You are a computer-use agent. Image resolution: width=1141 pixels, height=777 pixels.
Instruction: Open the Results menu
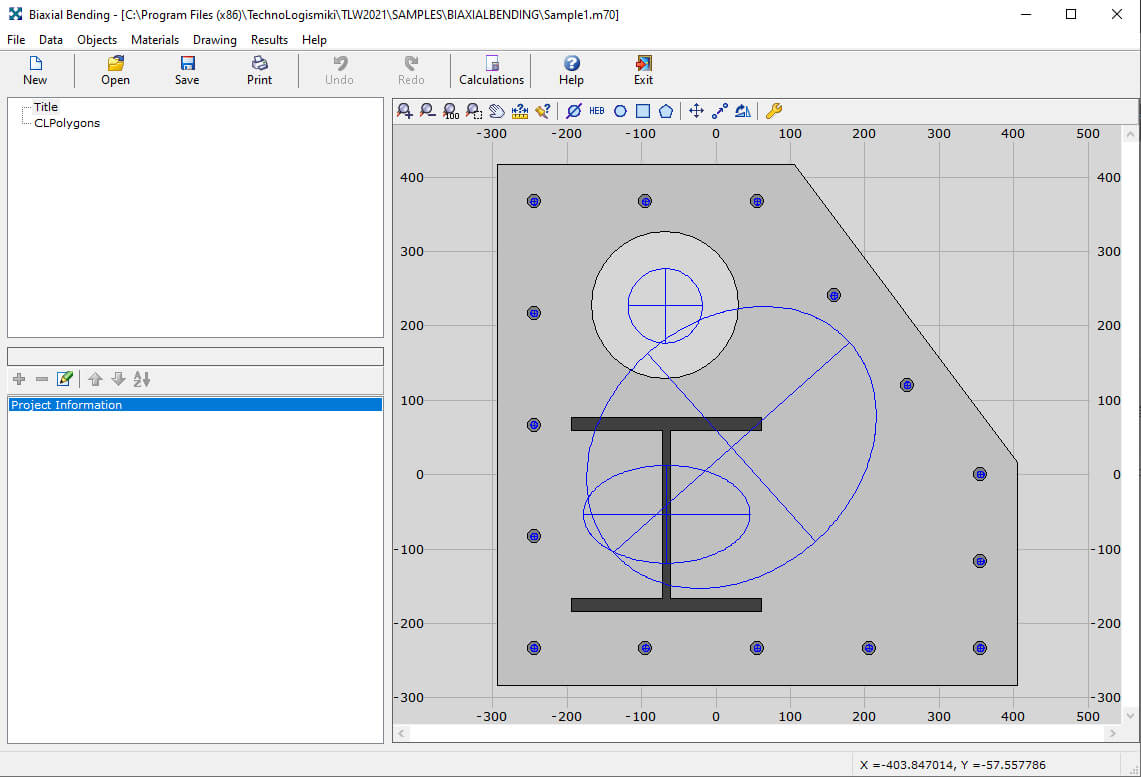click(x=269, y=40)
